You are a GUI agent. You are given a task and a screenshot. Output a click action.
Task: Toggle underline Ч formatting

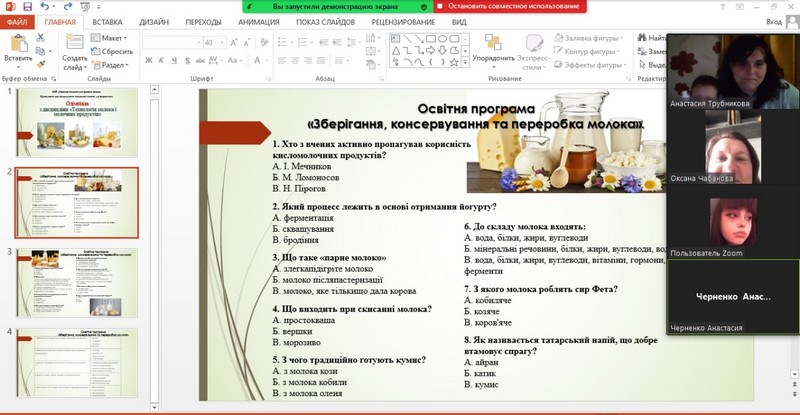pos(174,60)
